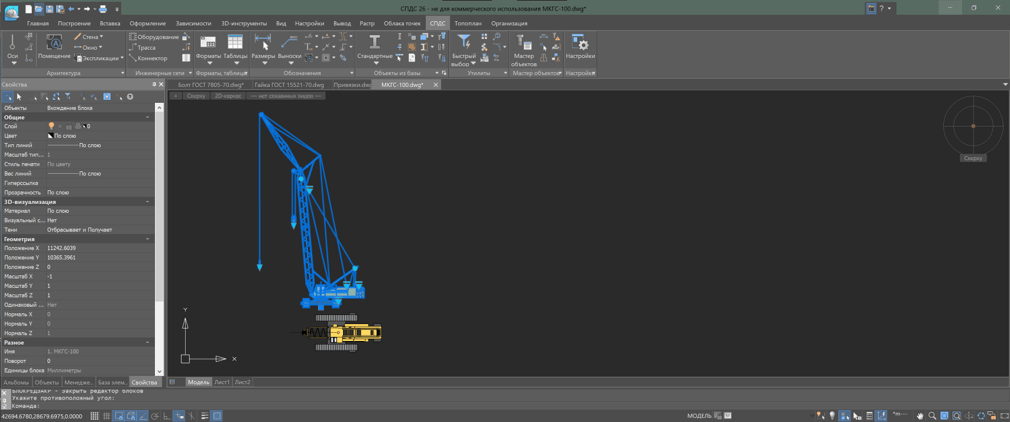Launch the Мастер объектов wizard
The width and height of the screenshot is (1010, 422).
point(524,50)
